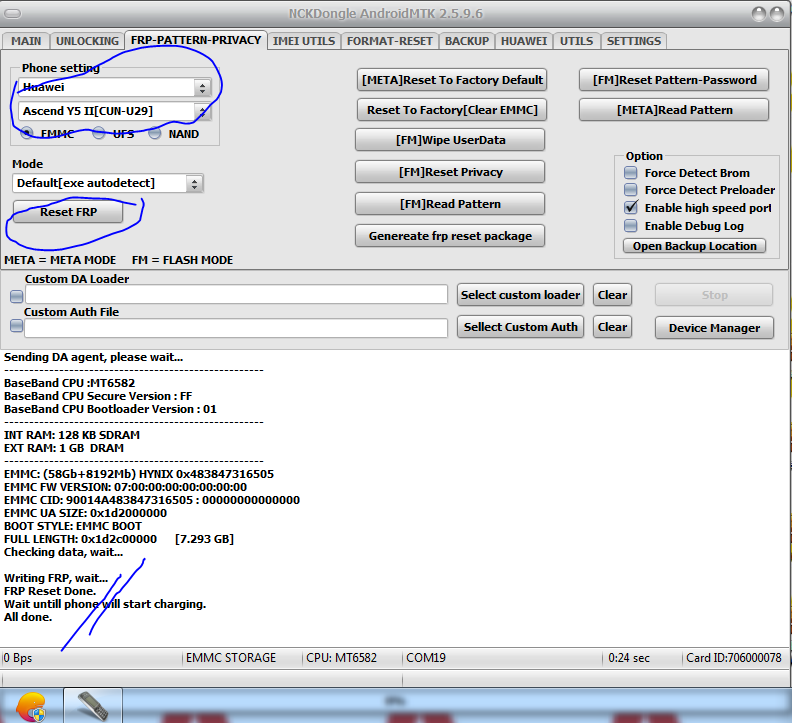Open the MAIN tab
The image size is (792, 723).
[x=26, y=41]
